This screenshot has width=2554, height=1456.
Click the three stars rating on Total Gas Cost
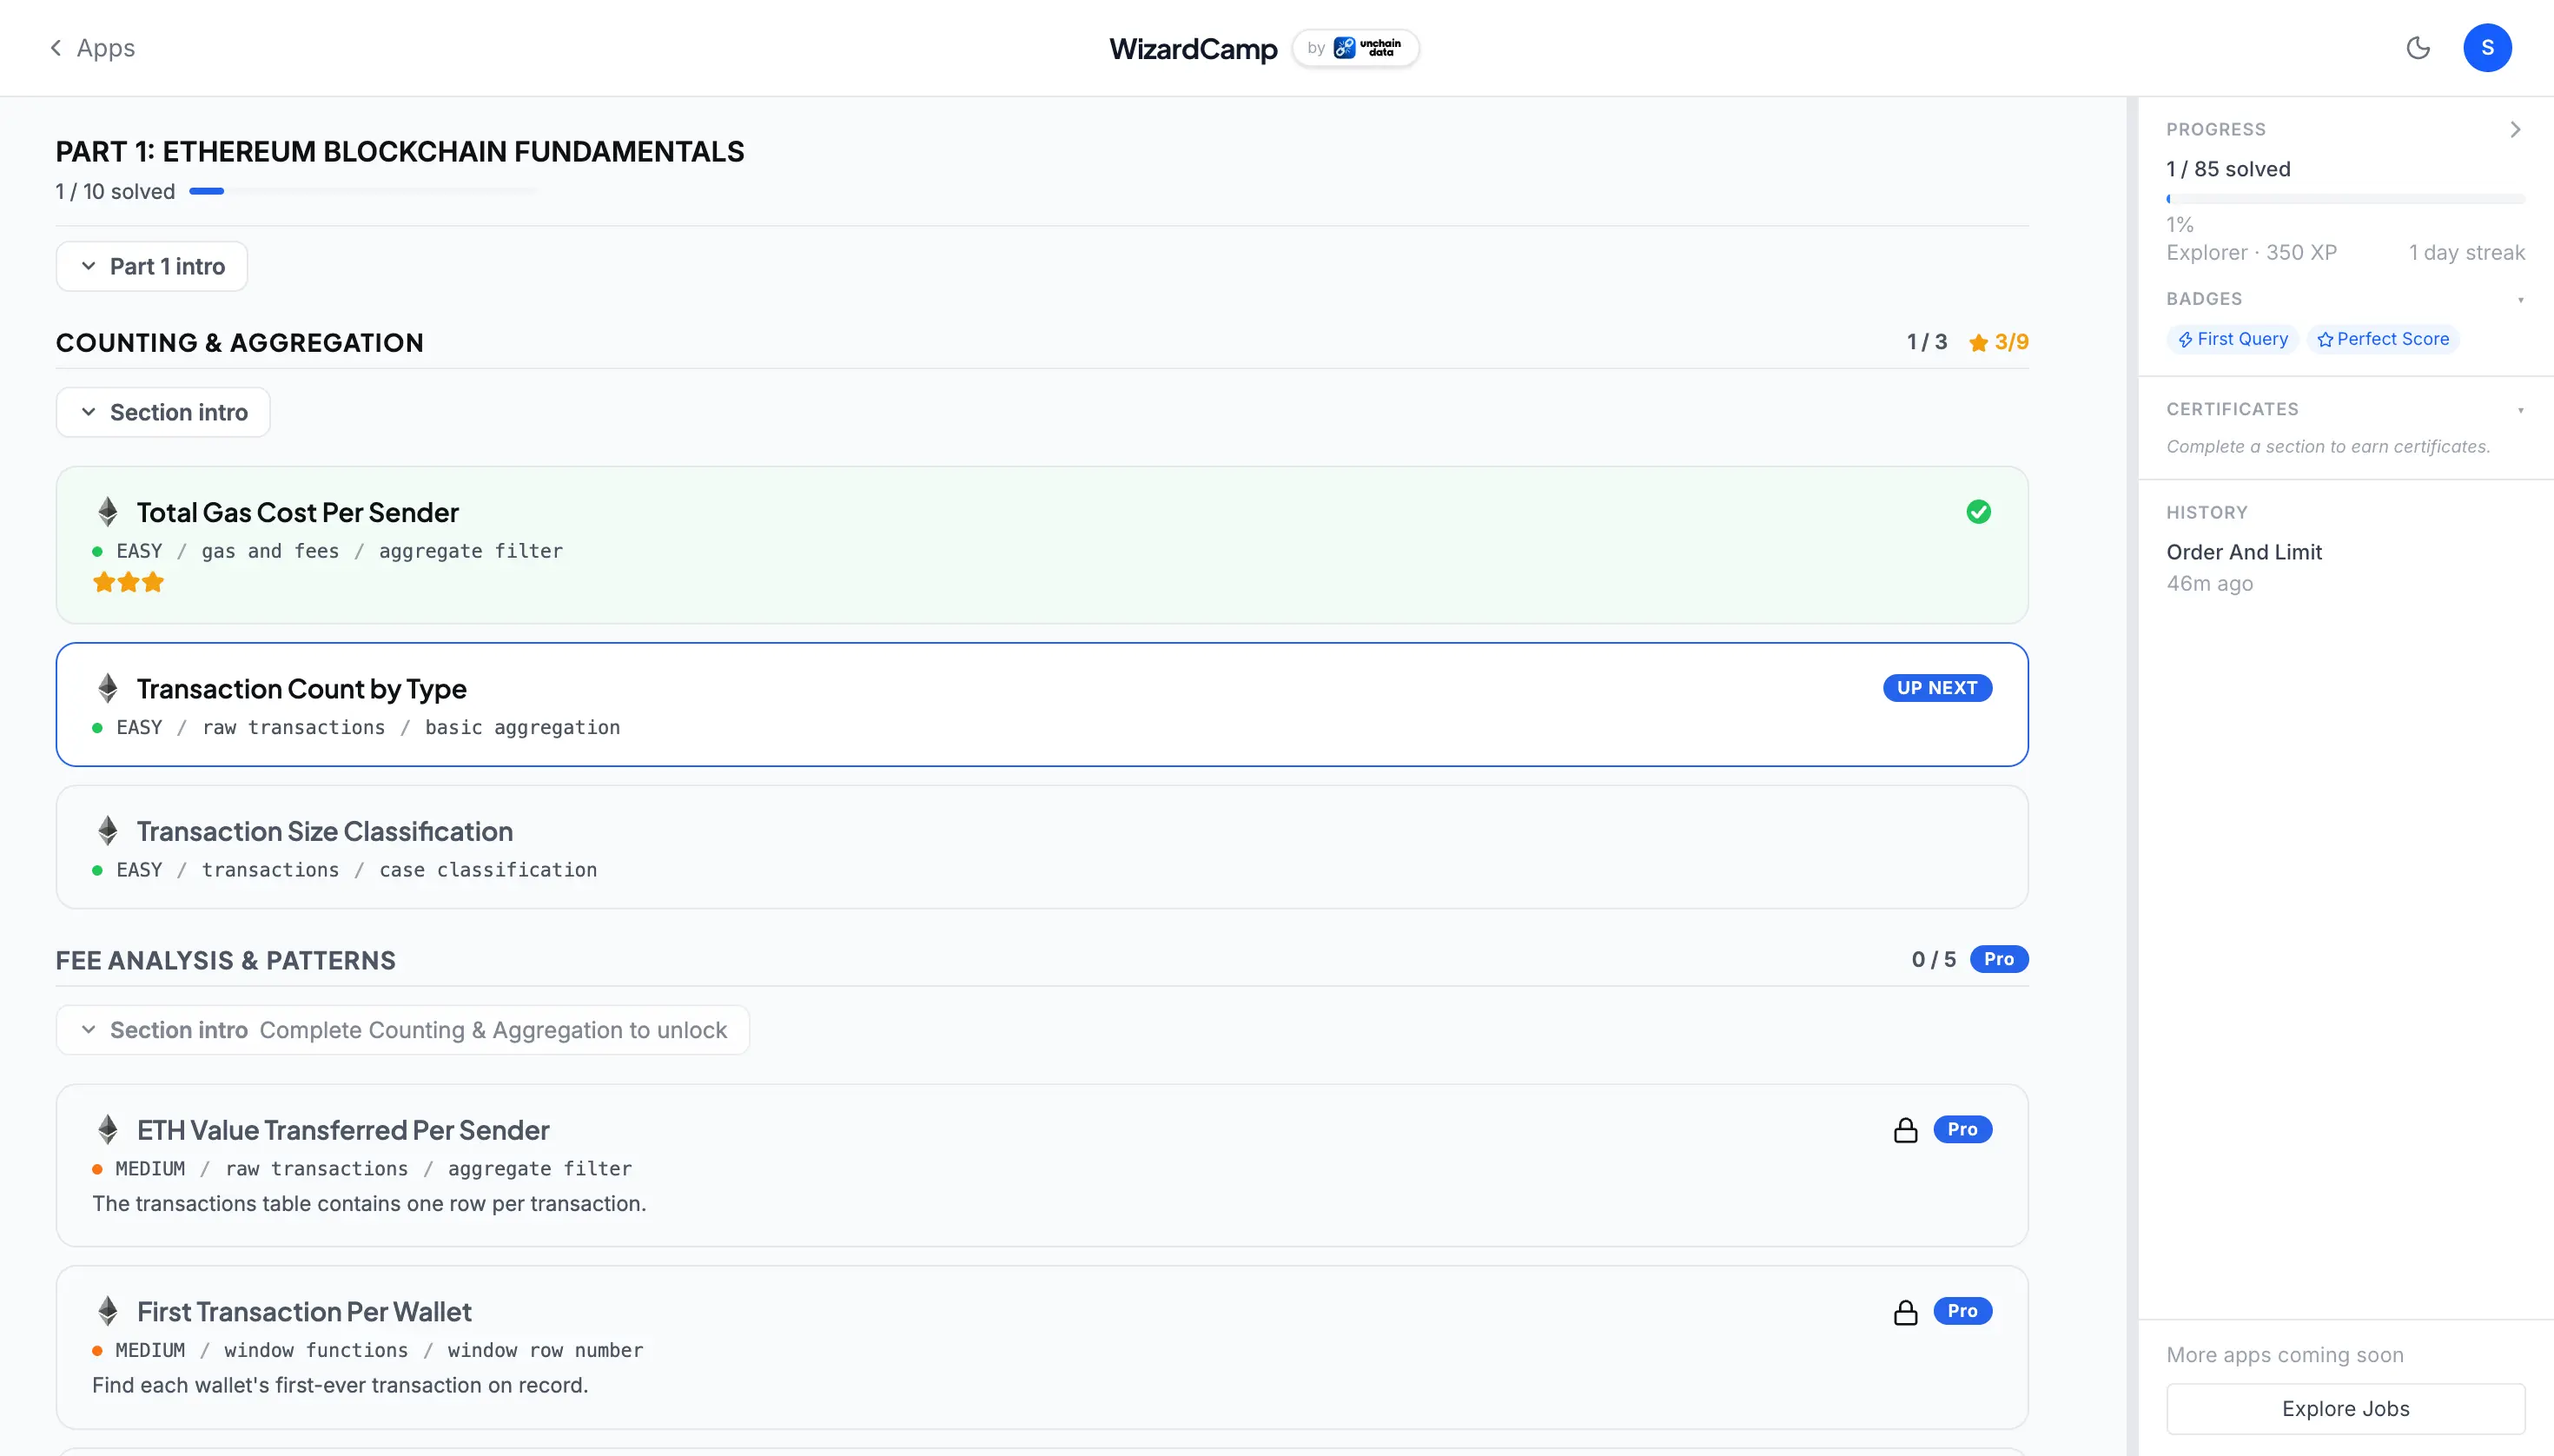128,582
